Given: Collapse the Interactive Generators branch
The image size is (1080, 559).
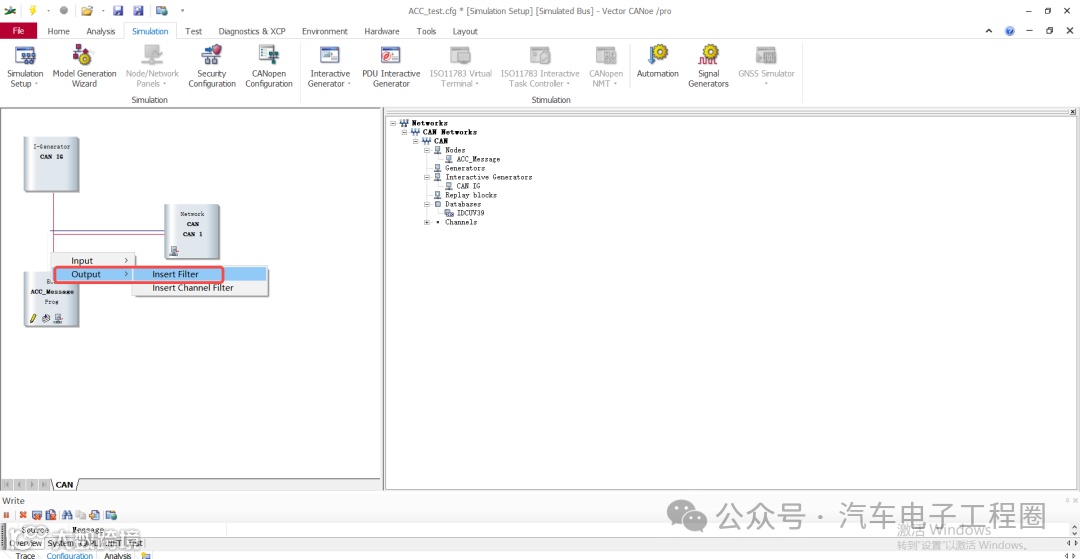Looking at the screenshot, I should point(427,177).
